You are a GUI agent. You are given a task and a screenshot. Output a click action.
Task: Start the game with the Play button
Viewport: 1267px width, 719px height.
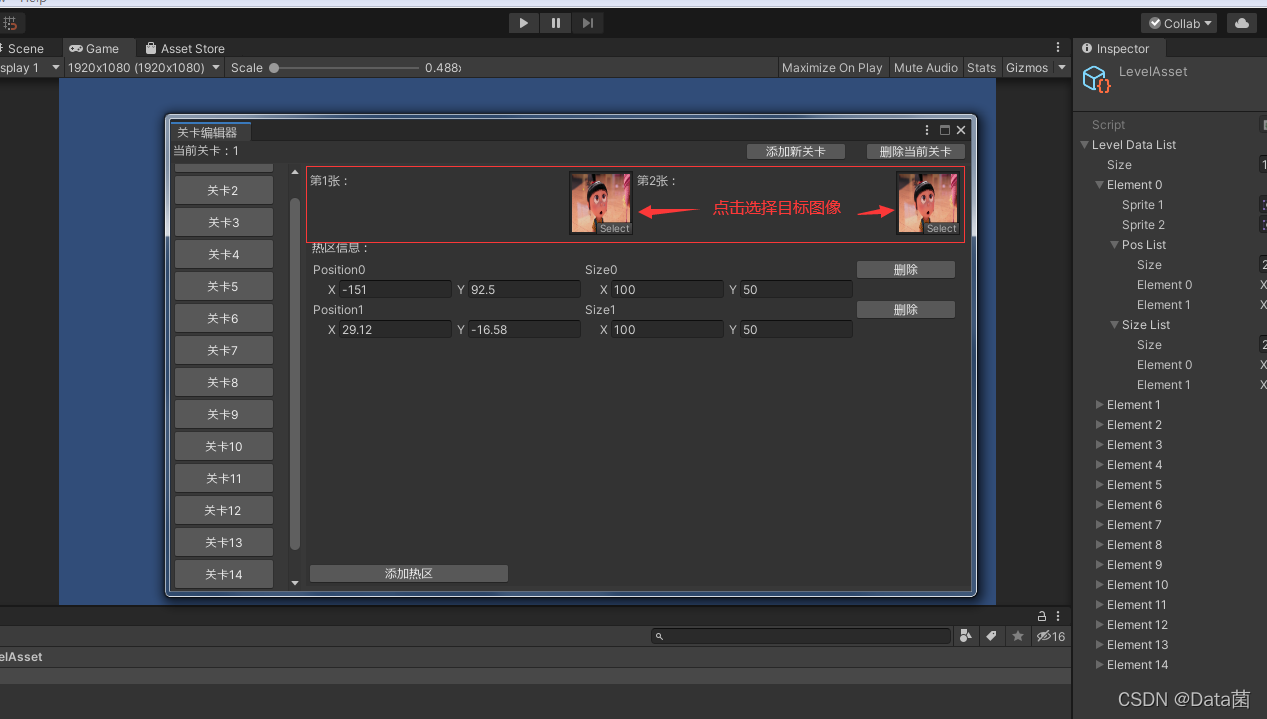pos(523,23)
